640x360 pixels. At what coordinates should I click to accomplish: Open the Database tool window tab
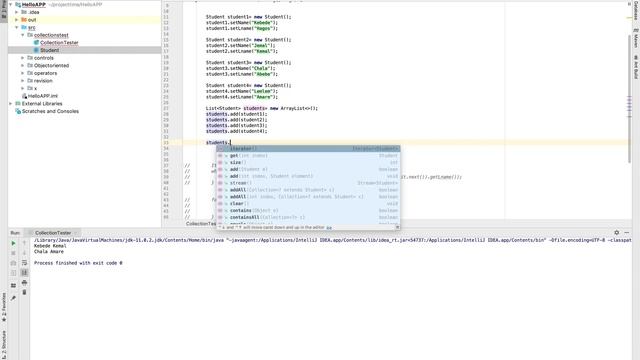[x=636, y=10]
